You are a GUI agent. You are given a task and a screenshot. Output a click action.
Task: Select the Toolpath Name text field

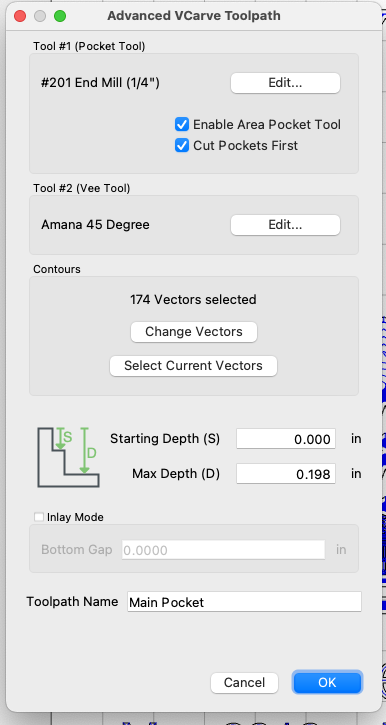pyautogui.click(x=244, y=602)
